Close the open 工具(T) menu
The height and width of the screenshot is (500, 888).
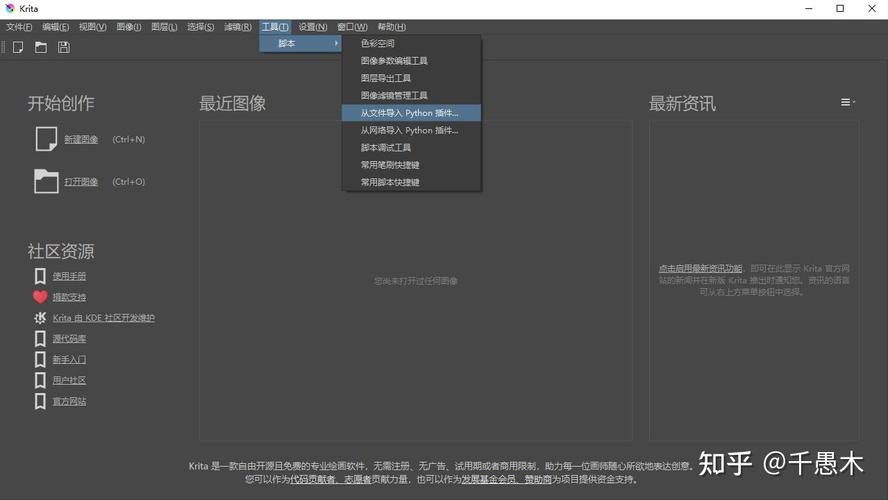click(275, 27)
